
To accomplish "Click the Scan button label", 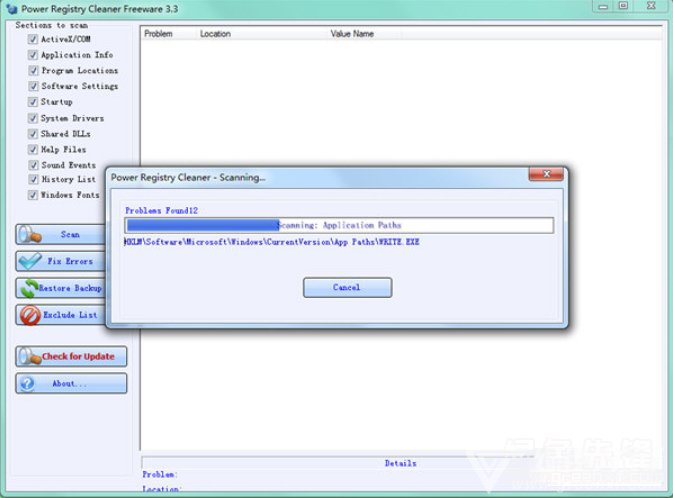I will 70,234.
